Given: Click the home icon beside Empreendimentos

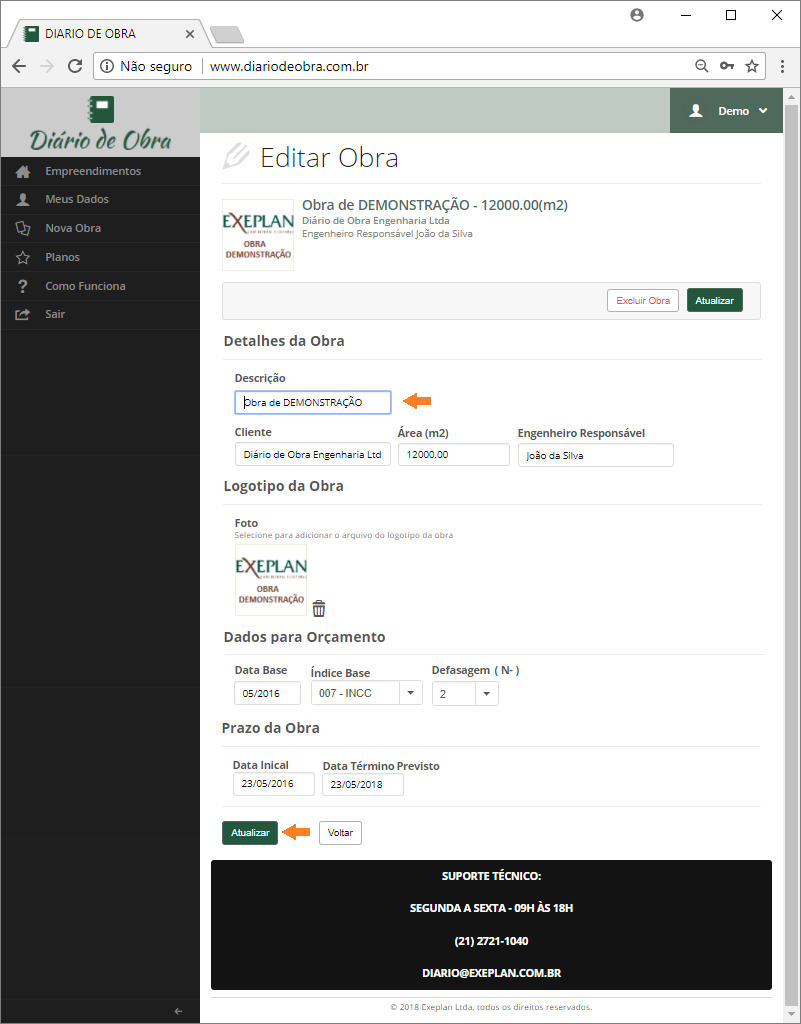Looking at the screenshot, I should [x=23, y=172].
